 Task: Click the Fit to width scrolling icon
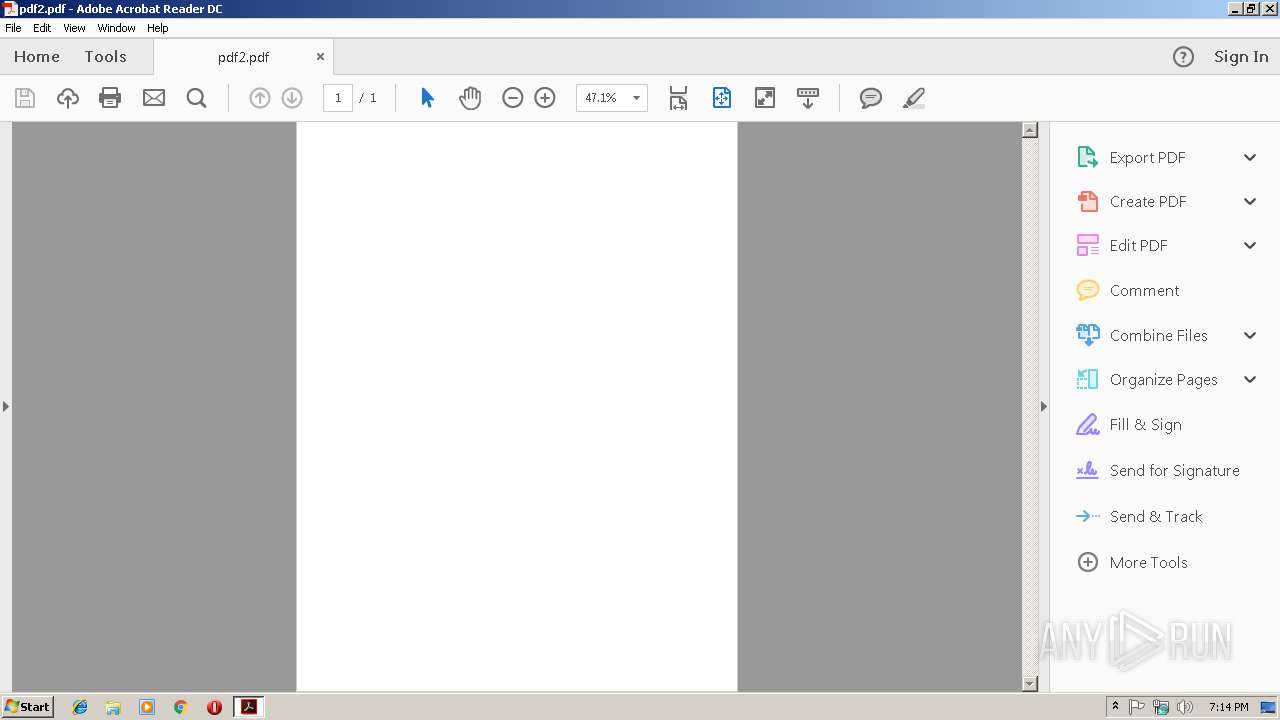678,98
